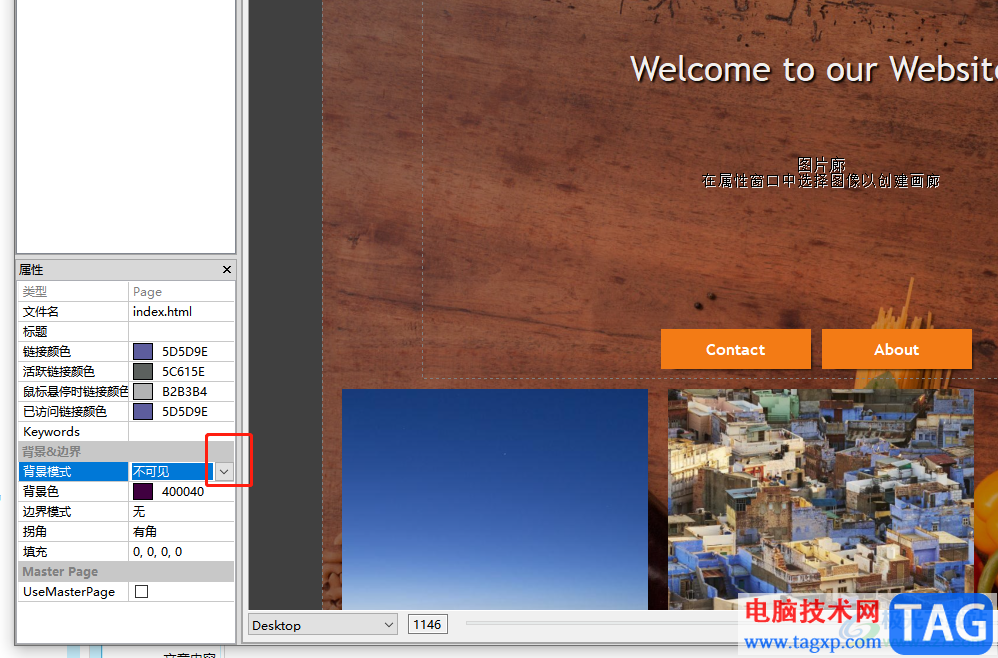
Task: Toggle the UseMasterPage checkbox
Action: (141, 592)
